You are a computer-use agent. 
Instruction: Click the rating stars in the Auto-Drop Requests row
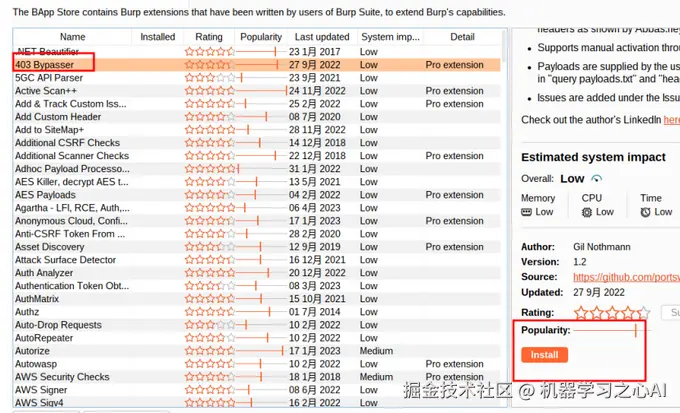point(209,324)
